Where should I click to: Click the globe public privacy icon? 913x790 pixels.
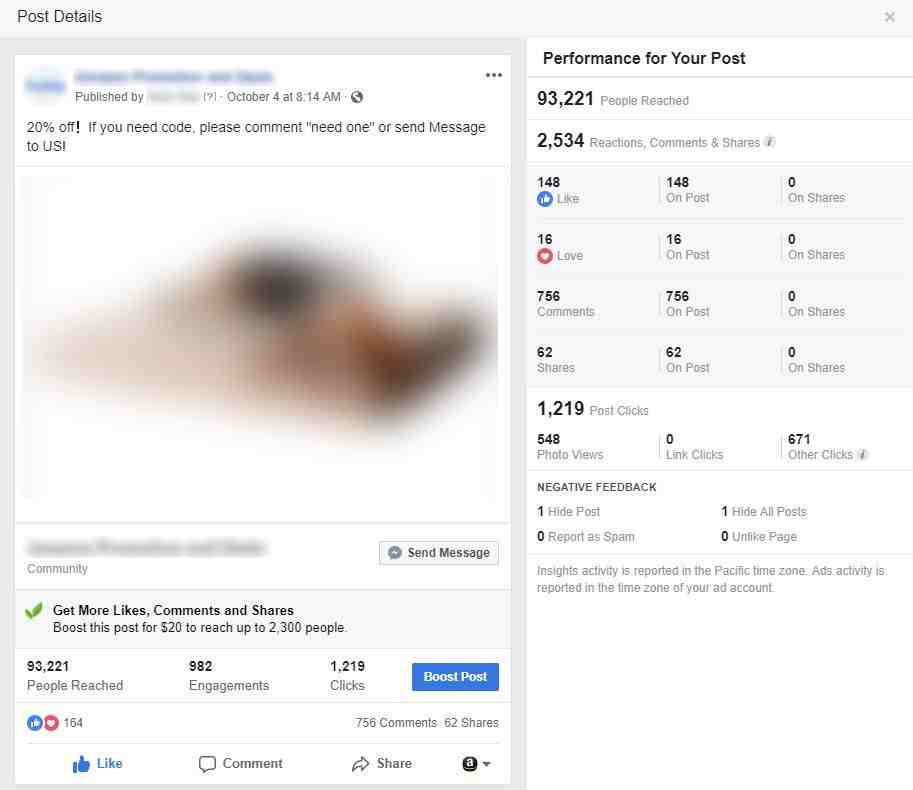(x=357, y=97)
